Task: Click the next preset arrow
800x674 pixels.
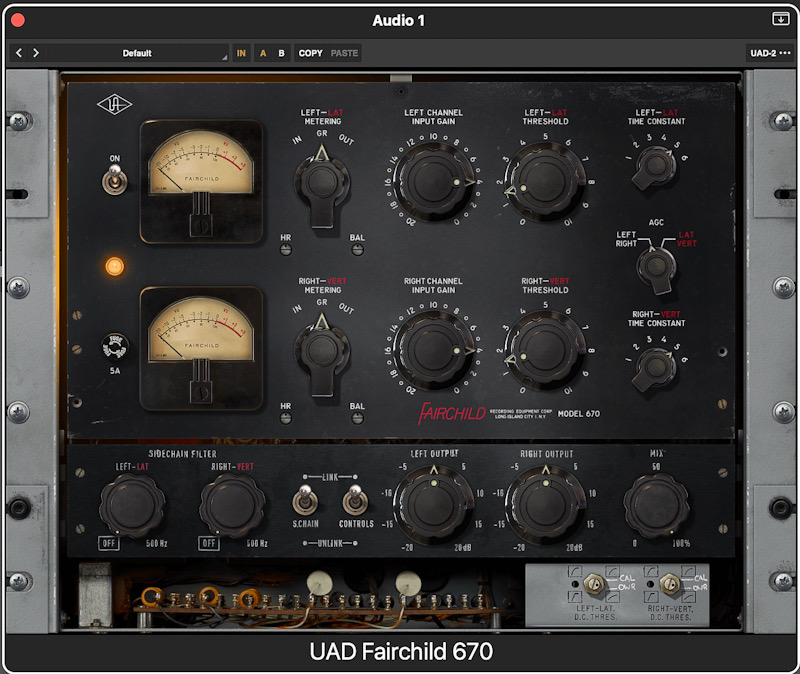Action: [36, 53]
